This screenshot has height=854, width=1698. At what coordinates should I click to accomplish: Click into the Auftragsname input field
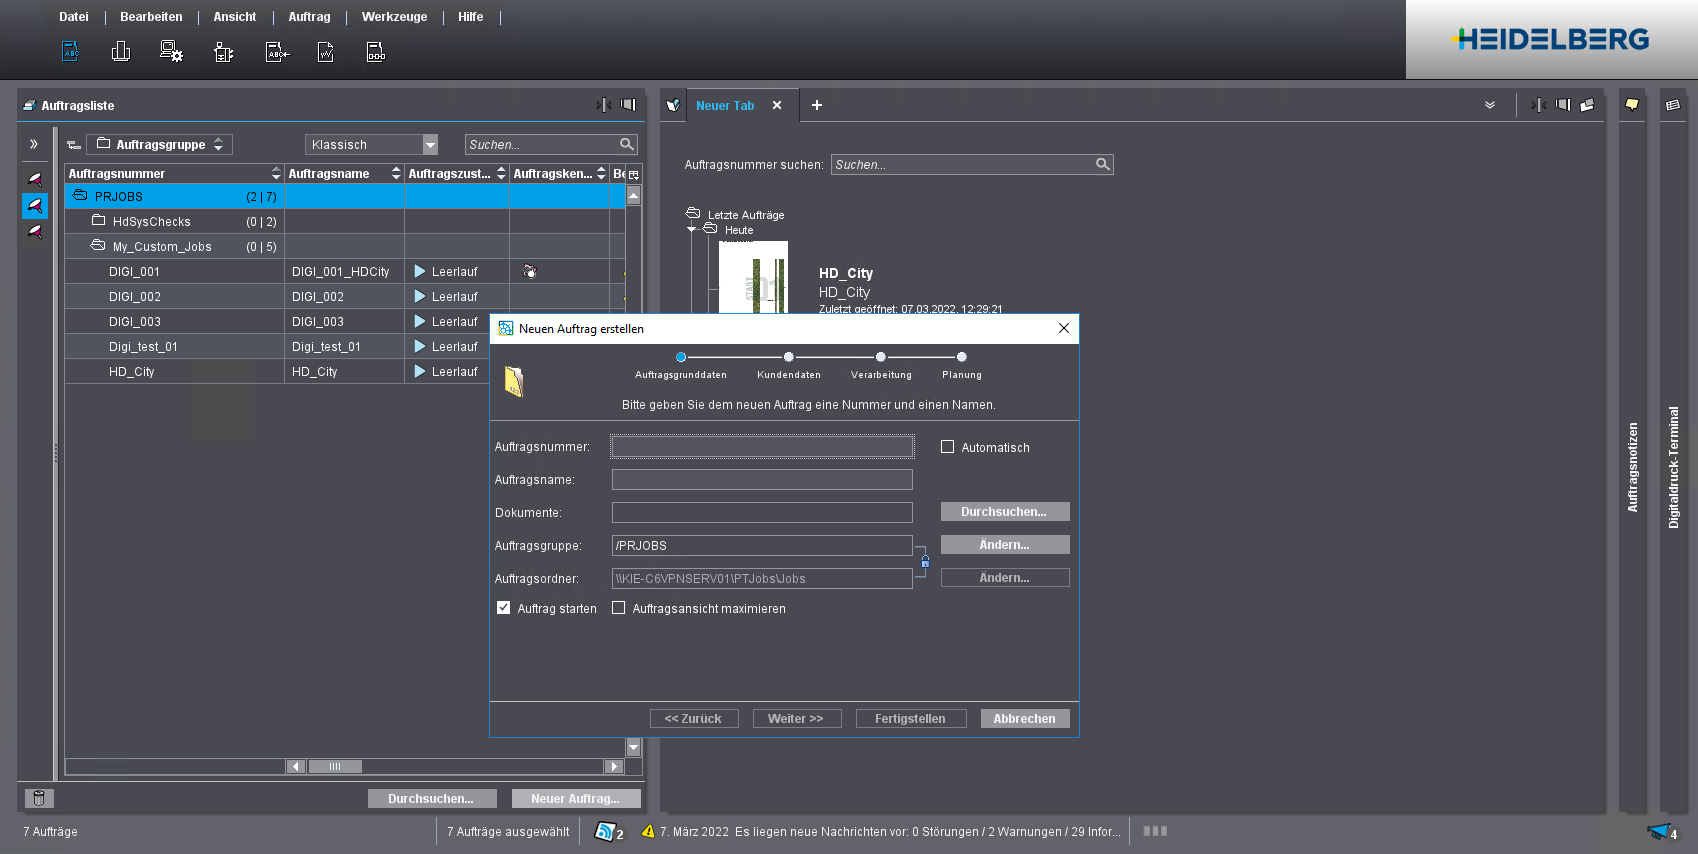click(762, 479)
